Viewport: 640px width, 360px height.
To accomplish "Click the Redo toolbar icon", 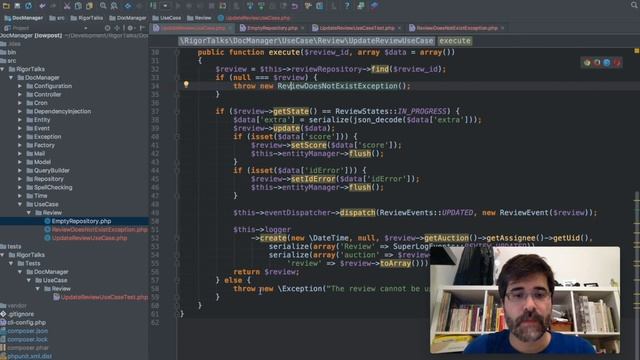I will (53, 6).
